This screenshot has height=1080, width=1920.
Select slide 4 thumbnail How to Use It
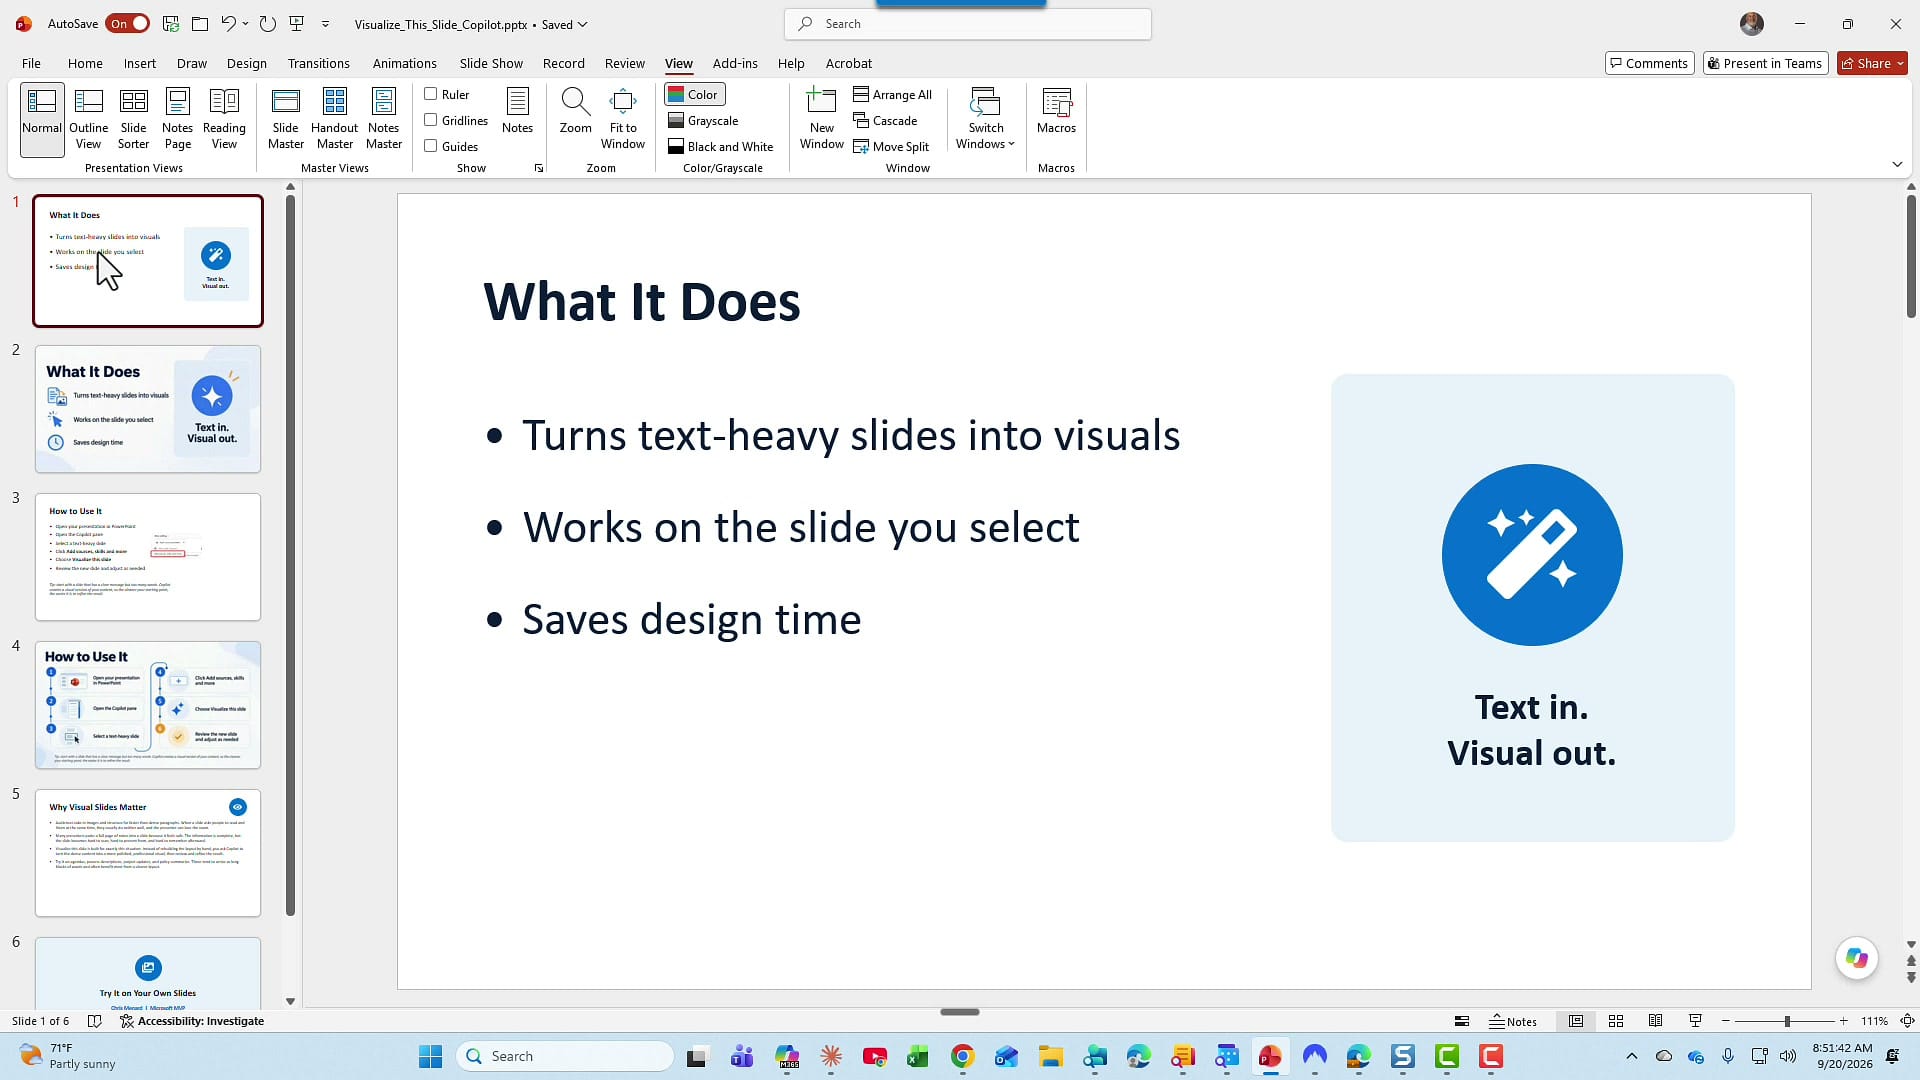pyautogui.click(x=148, y=705)
